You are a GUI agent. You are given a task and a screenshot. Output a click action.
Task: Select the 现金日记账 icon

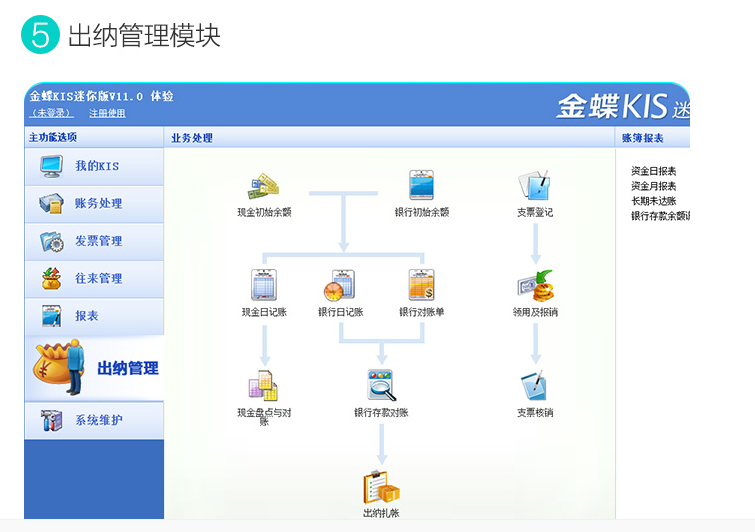coord(264,286)
